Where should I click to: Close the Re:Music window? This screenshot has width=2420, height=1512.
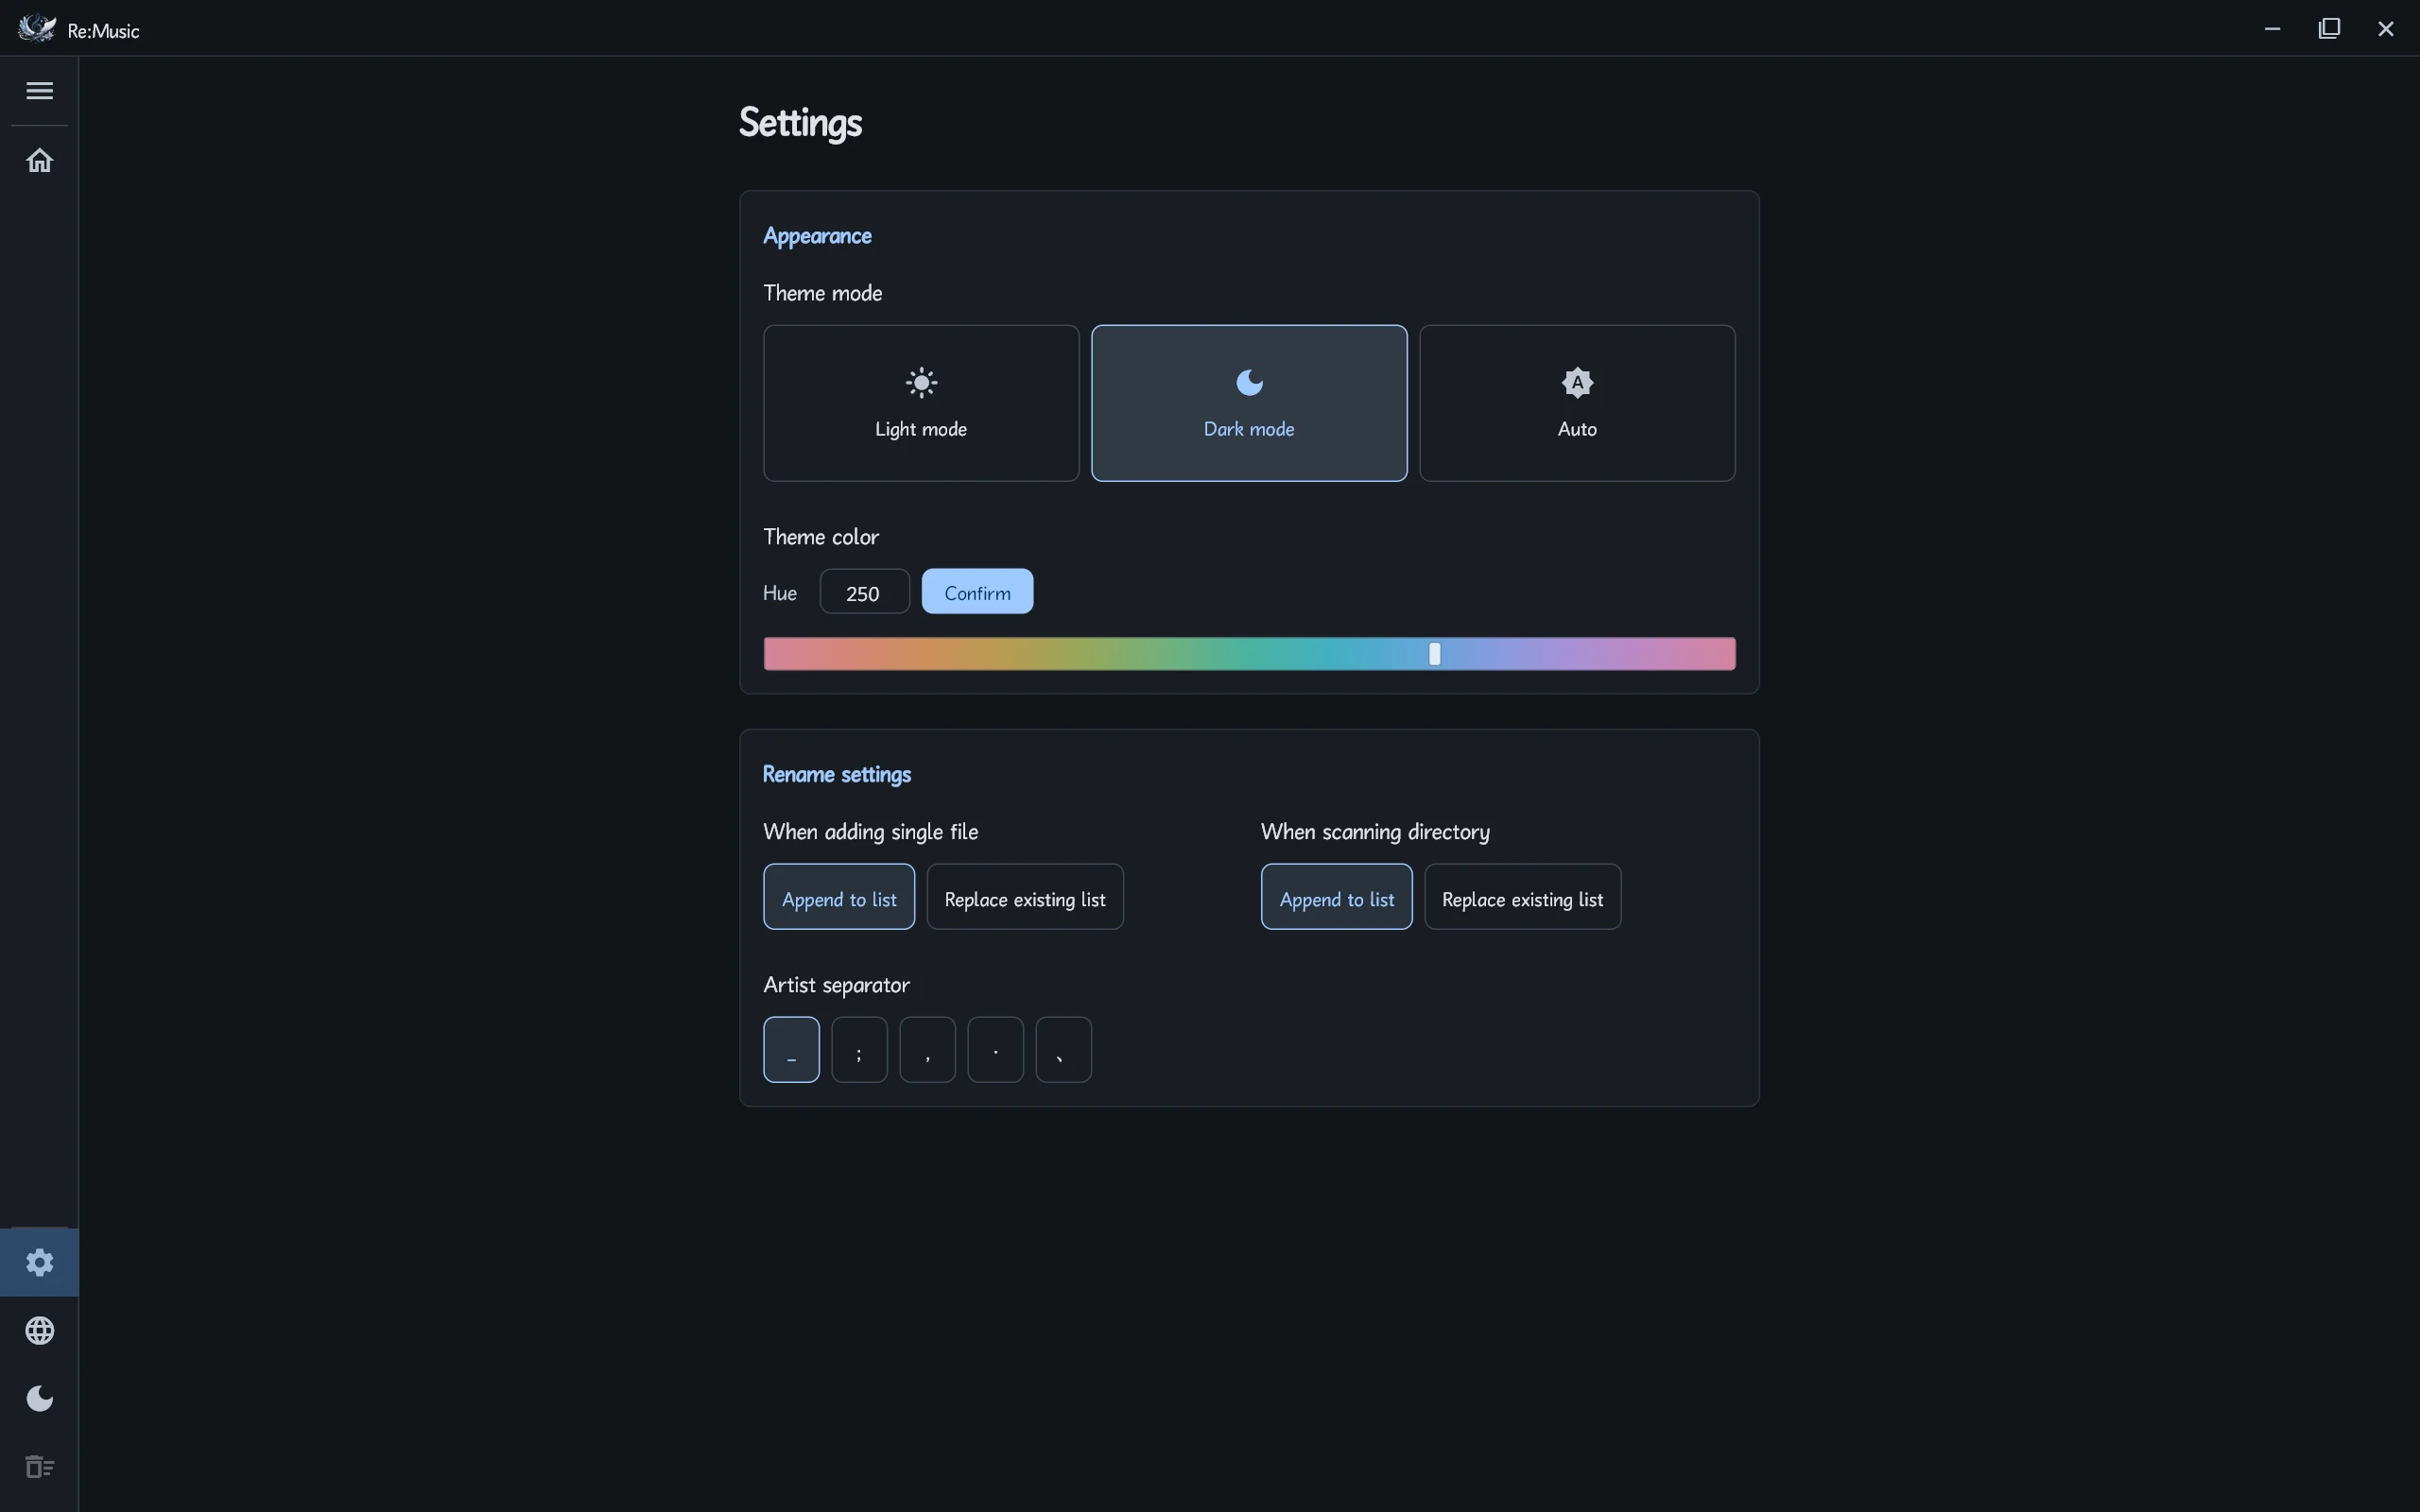pyautogui.click(x=2386, y=28)
